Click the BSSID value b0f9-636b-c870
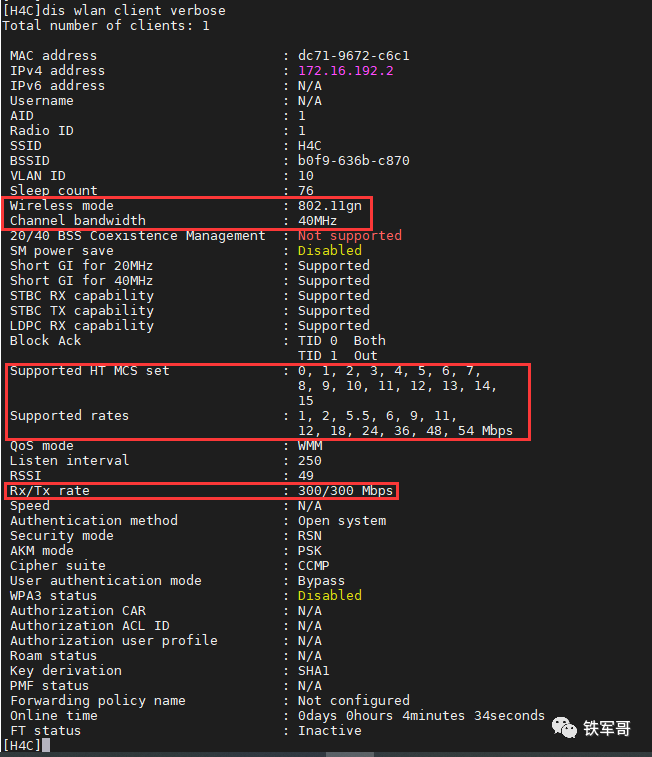The width and height of the screenshot is (652, 757). point(353,161)
